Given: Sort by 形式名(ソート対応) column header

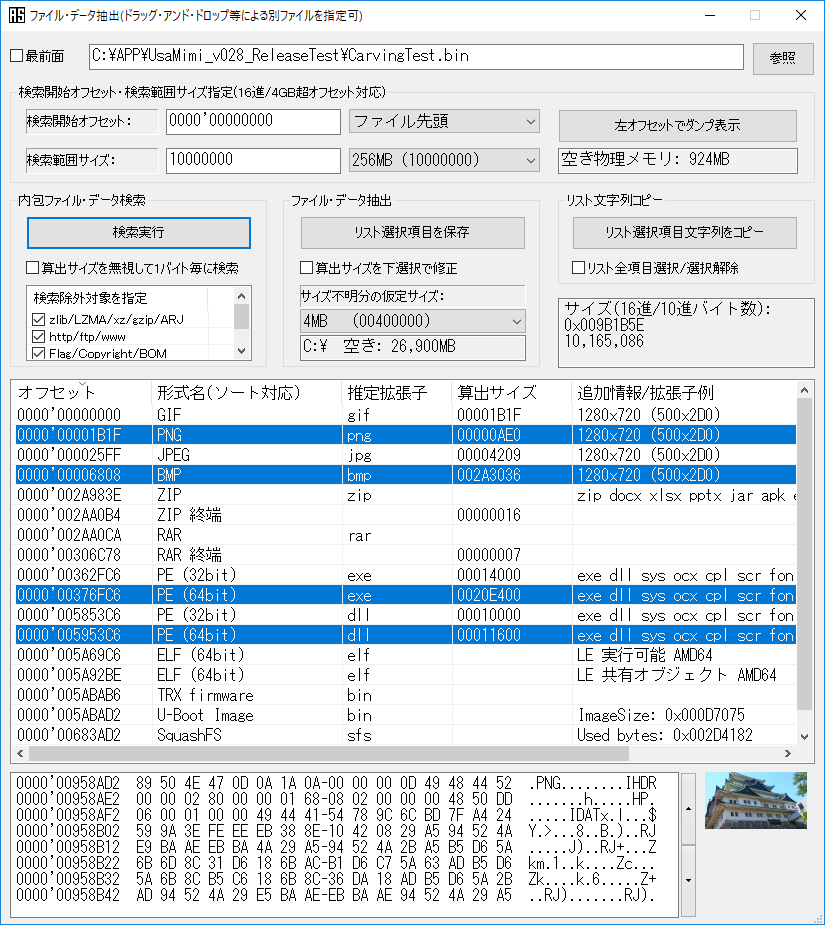Looking at the screenshot, I should (x=247, y=392).
